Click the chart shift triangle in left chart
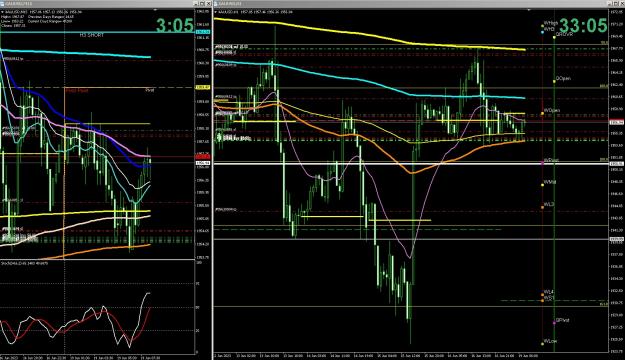Viewport: 625px width, 360px height. (x=155, y=10)
